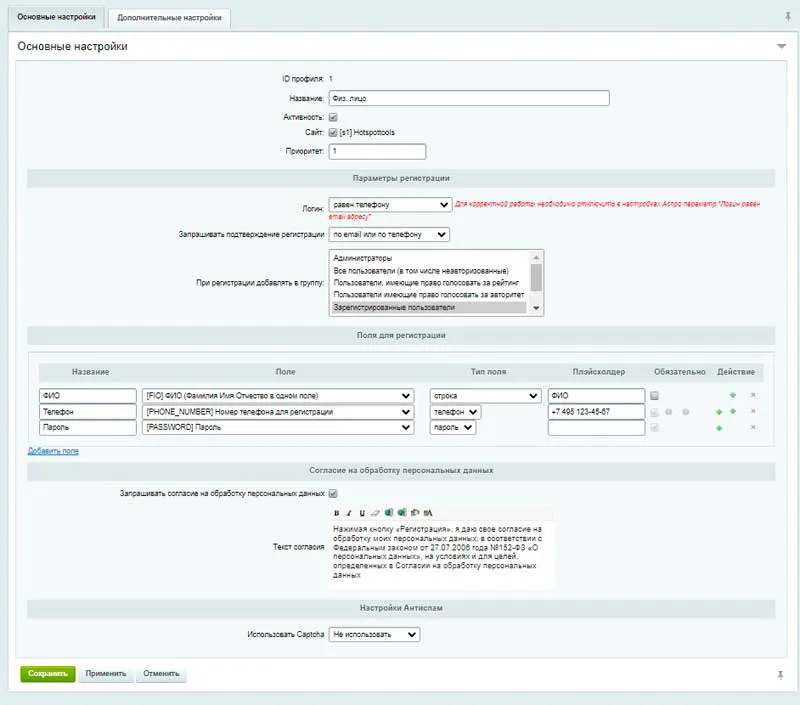Toggle the Активность checkbox
This screenshot has width=800, height=705.
(x=333, y=117)
